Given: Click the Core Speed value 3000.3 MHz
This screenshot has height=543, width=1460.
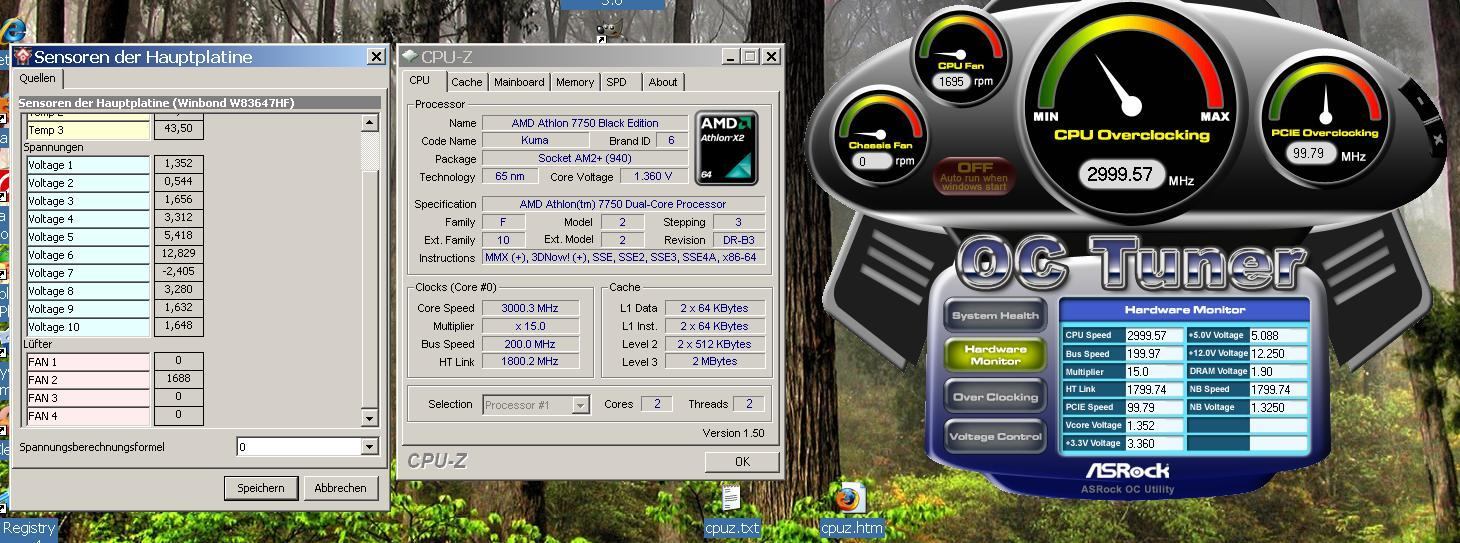Looking at the screenshot, I should [x=531, y=308].
